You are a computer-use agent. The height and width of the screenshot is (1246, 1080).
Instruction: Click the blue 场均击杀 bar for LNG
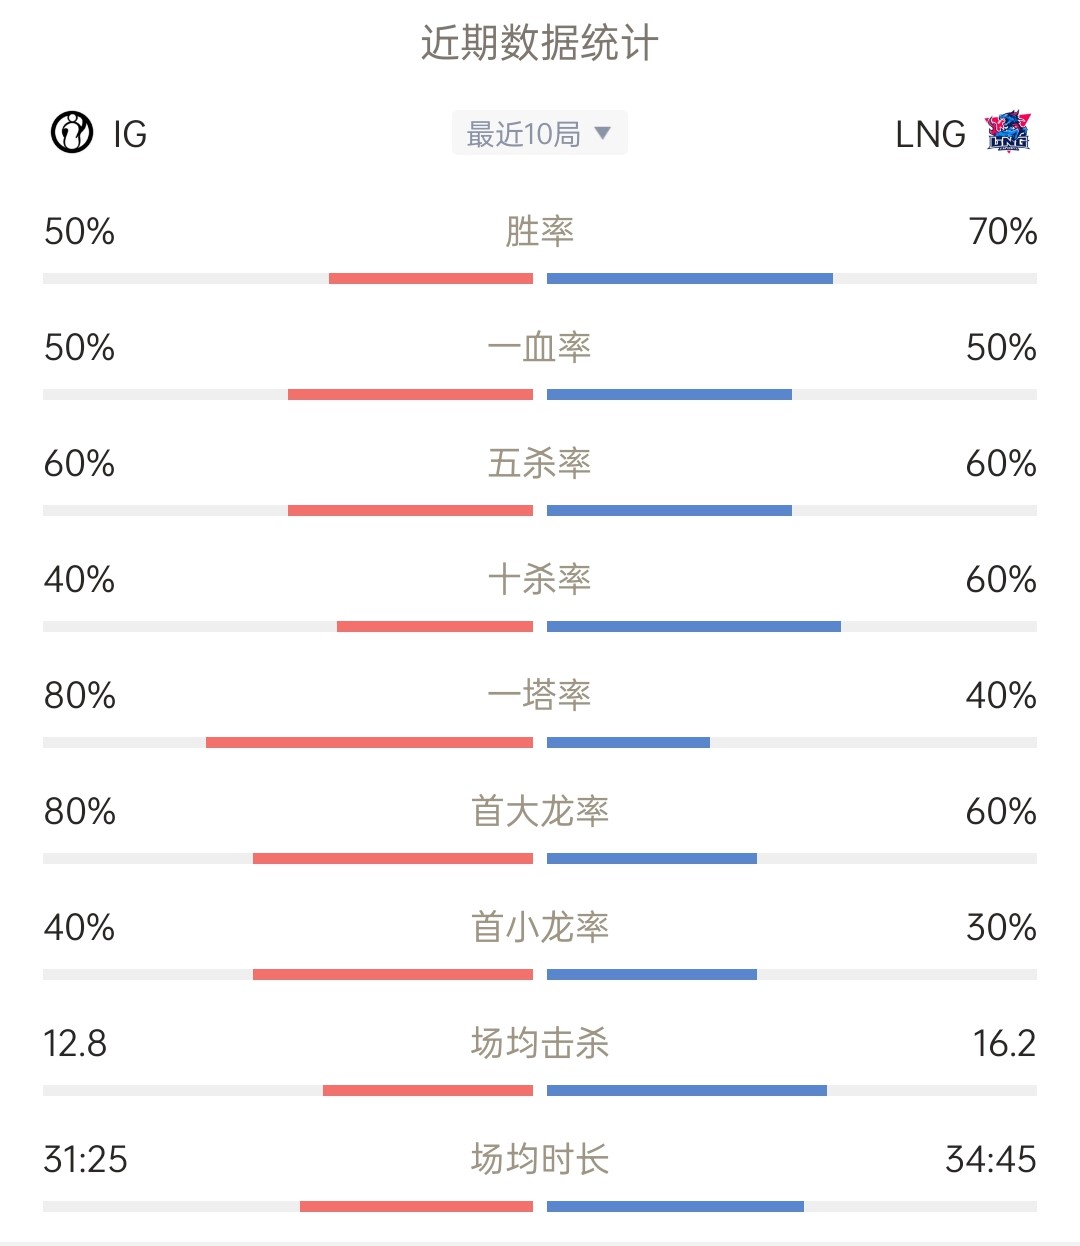687,1091
